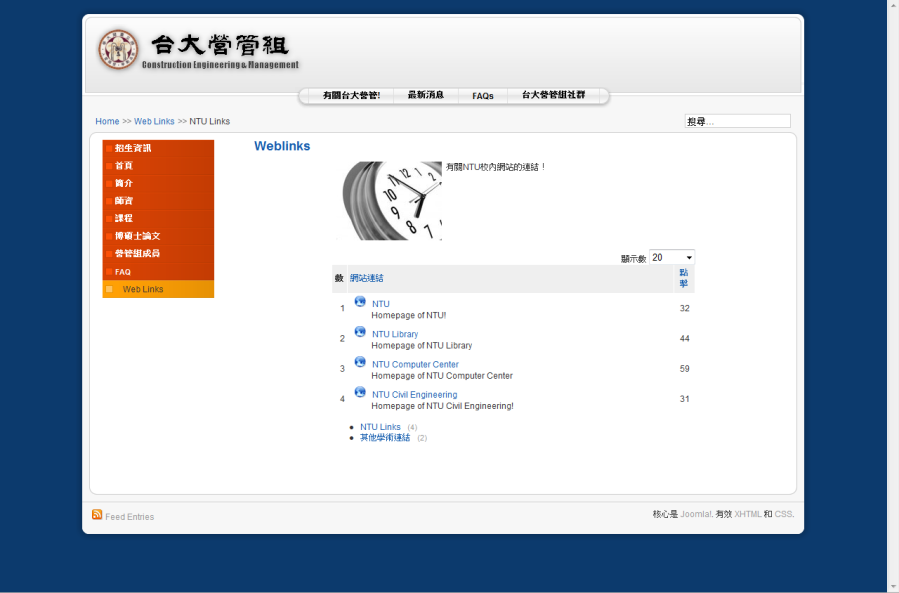Screen dimensions: 899x593
Task: Click the globe icon beside NTU Library
Action: tap(360, 332)
